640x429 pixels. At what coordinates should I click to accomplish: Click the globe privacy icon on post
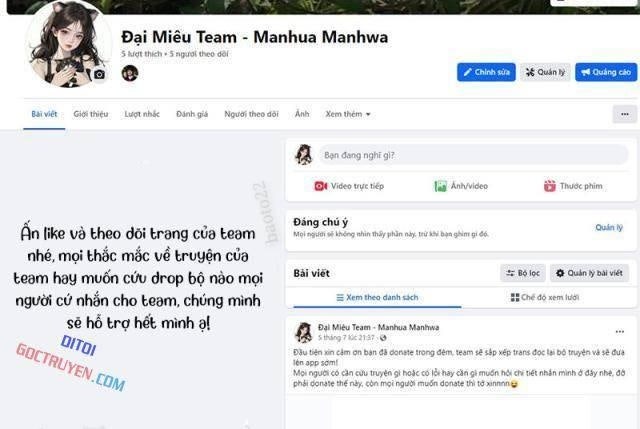(x=383, y=338)
